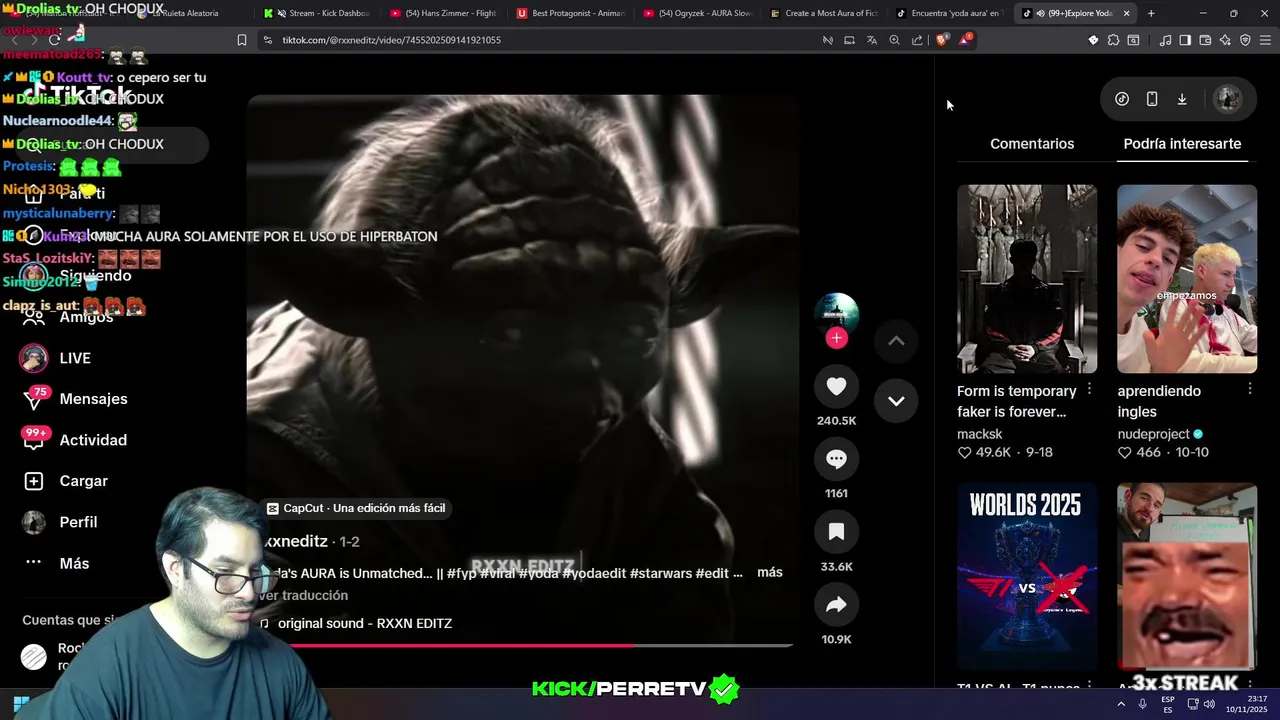
Task: Open the WORLDS 2025 video thumbnail
Action: (1027, 576)
